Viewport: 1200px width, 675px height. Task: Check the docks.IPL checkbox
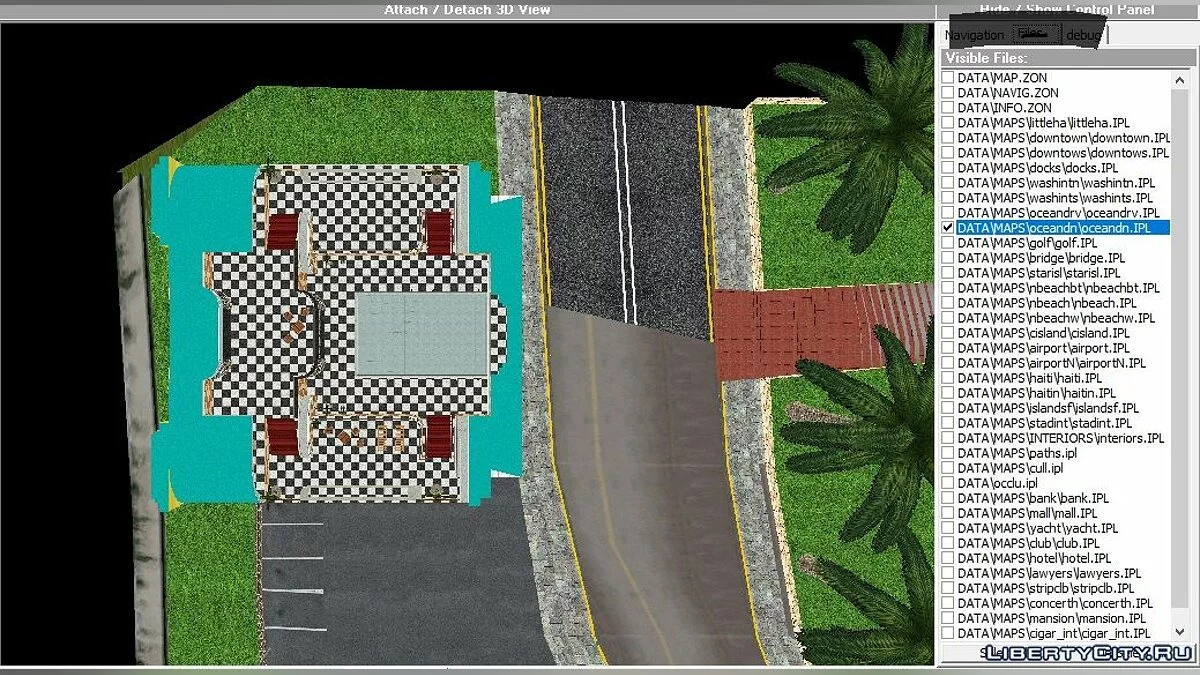pyautogui.click(x=946, y=167)
